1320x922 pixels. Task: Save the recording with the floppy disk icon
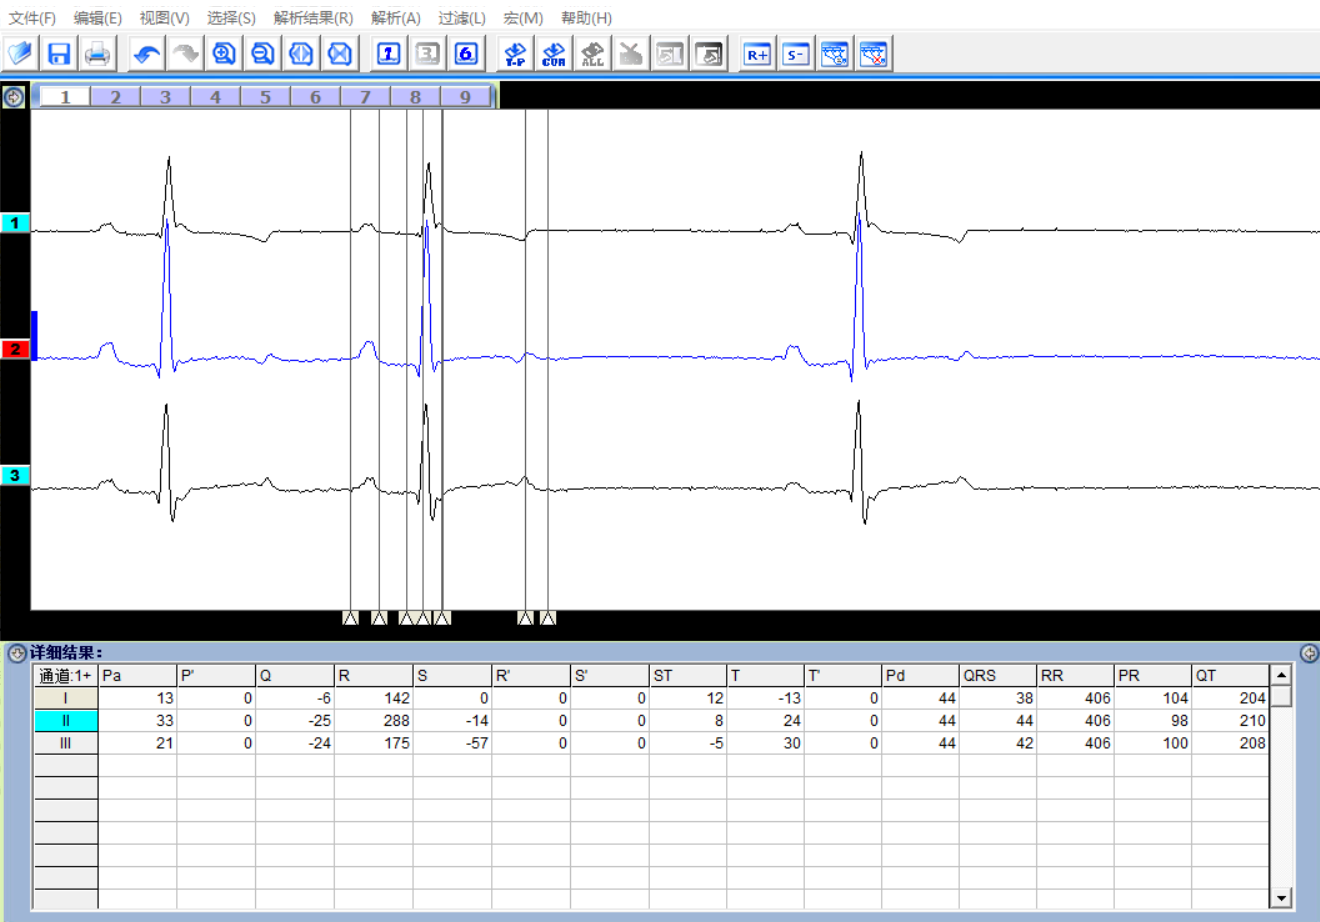tap(59, 54)
